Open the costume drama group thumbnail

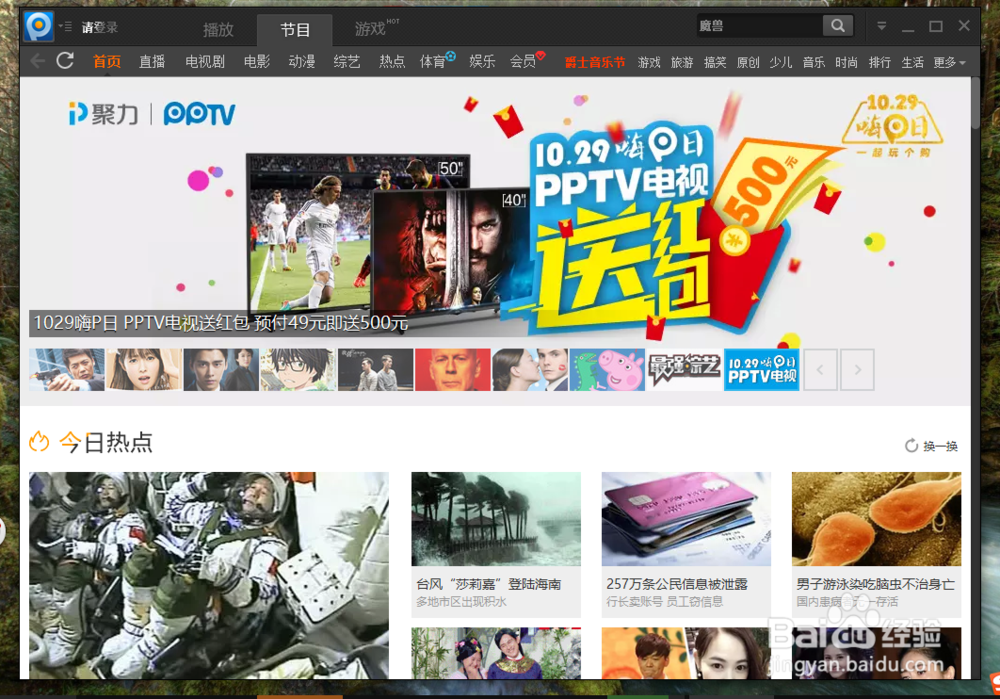[x=496, y=653]
